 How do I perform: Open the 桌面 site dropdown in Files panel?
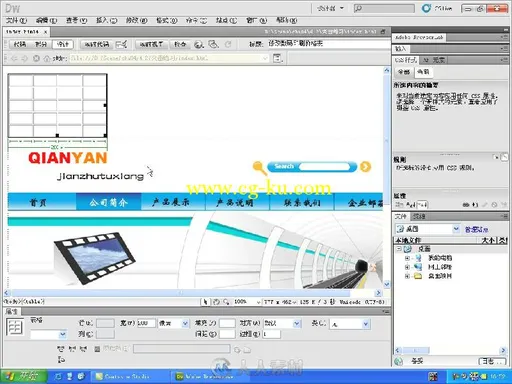tap(427, 229)
